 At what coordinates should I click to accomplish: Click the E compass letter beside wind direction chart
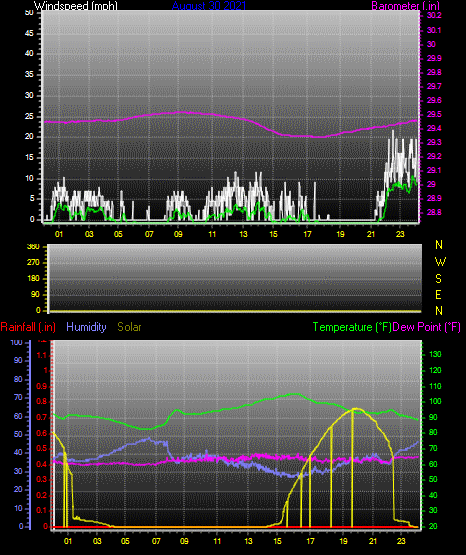[x=438, y=295]
